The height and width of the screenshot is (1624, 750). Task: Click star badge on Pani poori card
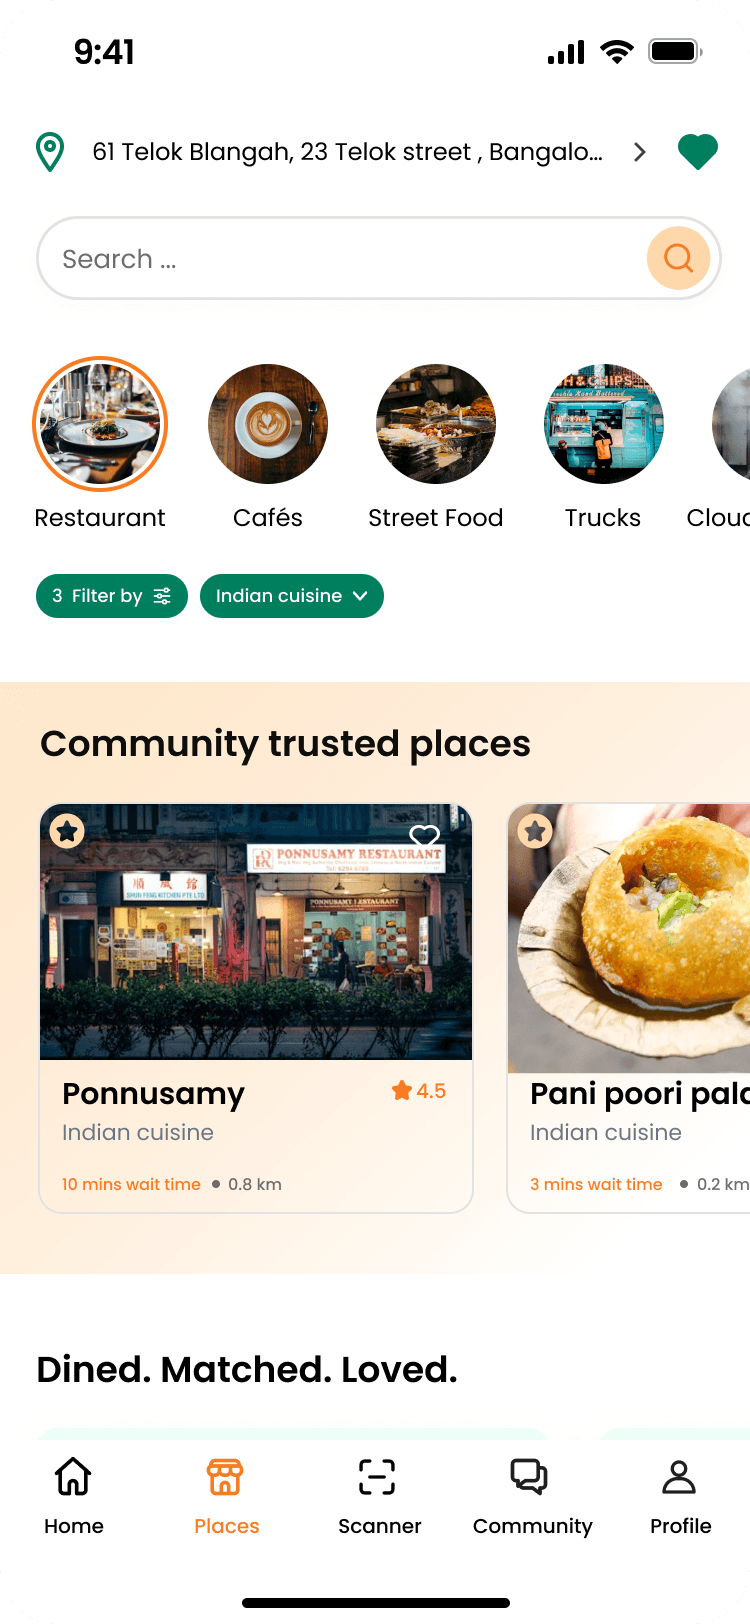[535, 830]
